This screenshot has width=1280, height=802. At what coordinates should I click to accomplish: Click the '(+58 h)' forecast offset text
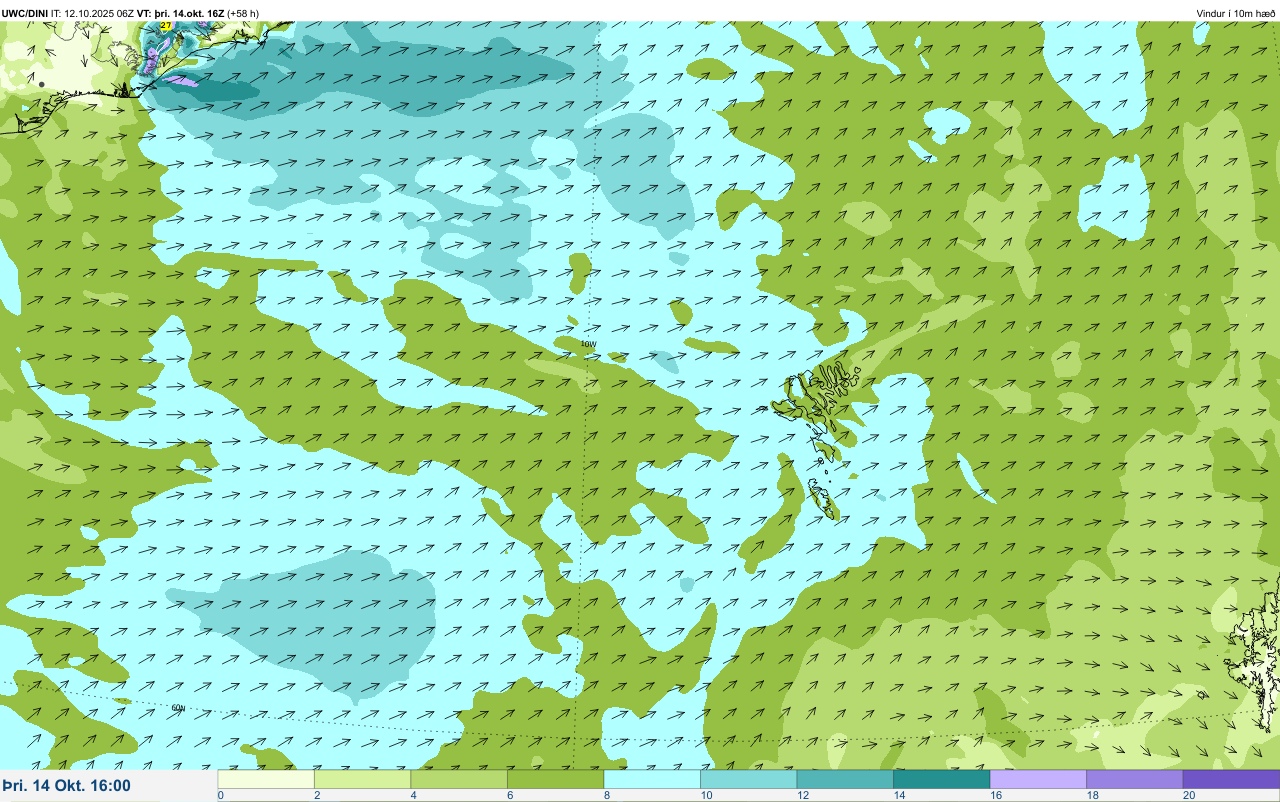tap(244, 13)
